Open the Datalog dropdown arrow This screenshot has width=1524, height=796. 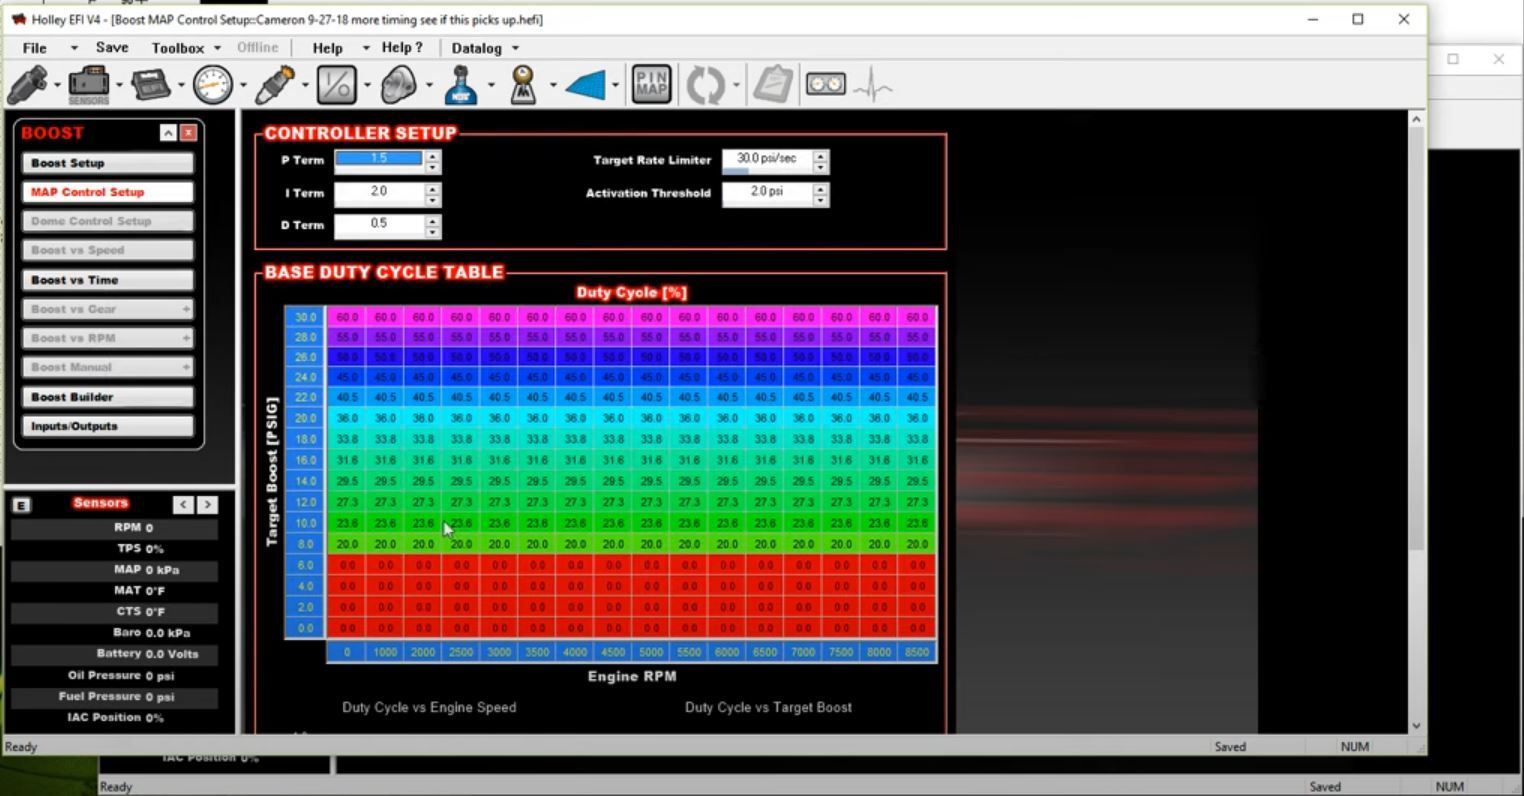(x=516, y=48)
